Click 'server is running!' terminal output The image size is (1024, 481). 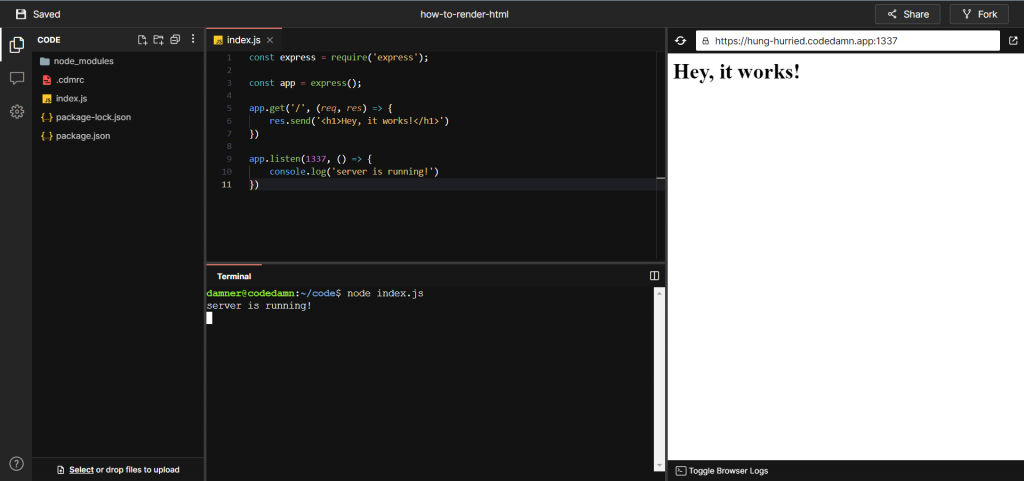point(259,305)
